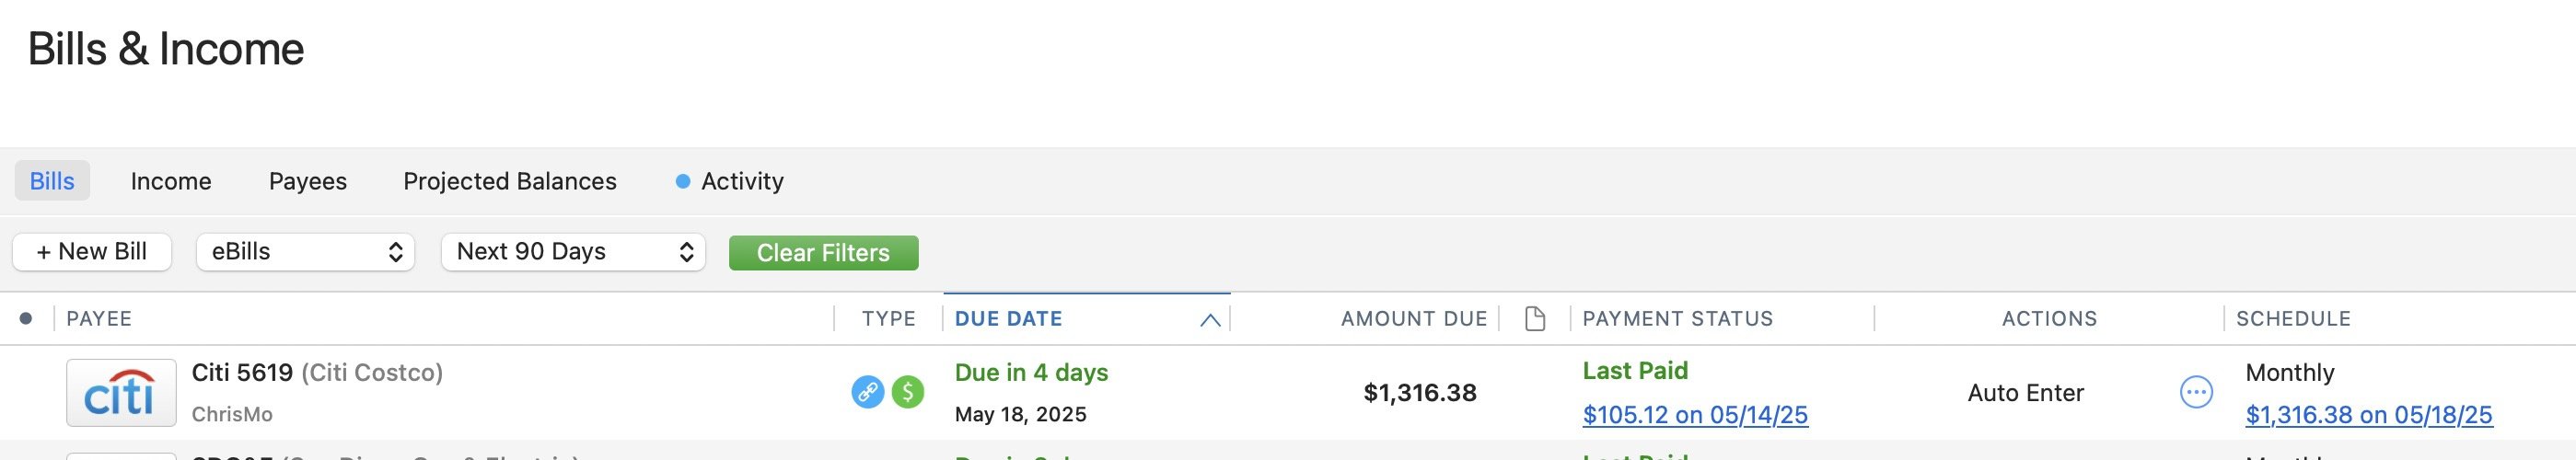
Task: Go to the Activity tab
Action: pyautogui.click(x=741, y=181)
